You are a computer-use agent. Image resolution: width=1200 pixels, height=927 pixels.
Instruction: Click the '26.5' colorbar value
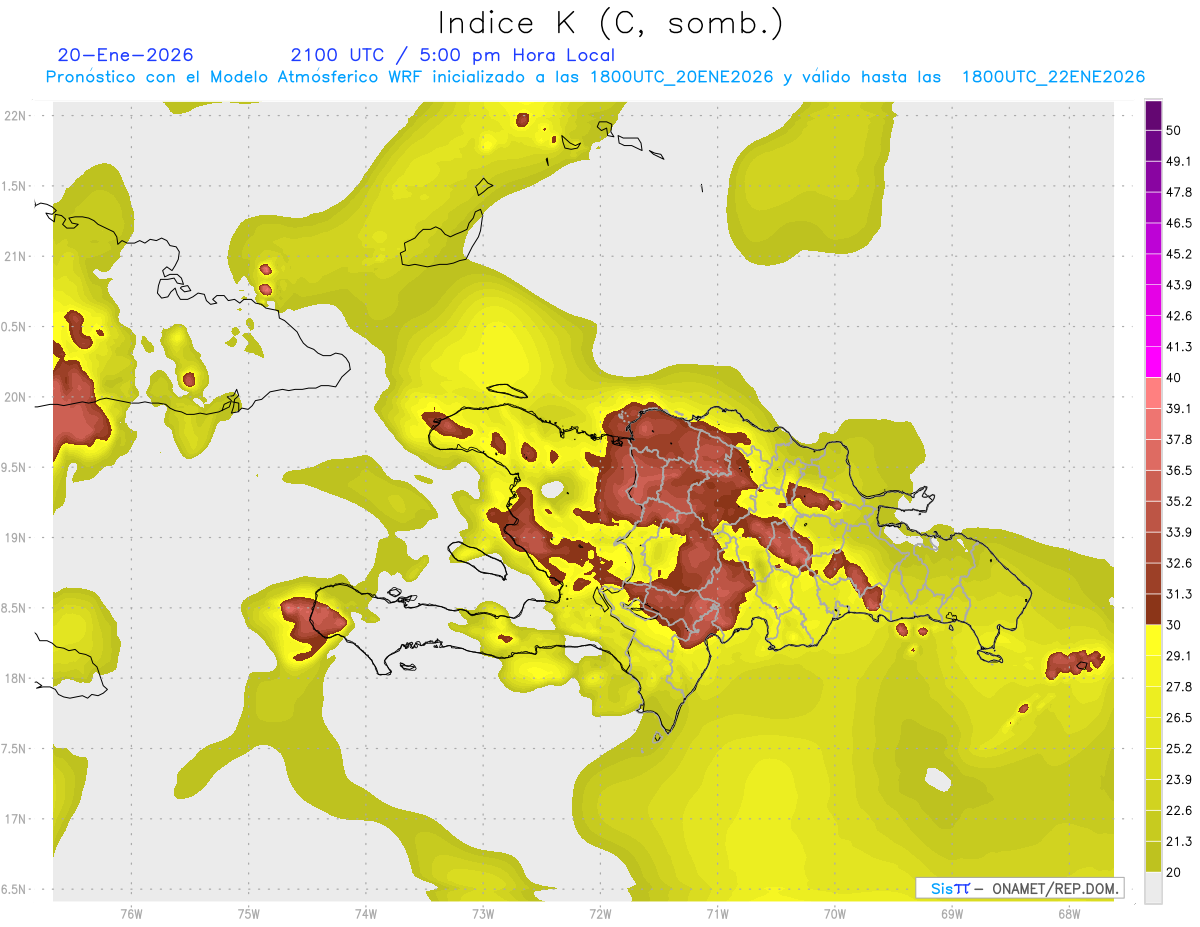tap(1179, 718)
